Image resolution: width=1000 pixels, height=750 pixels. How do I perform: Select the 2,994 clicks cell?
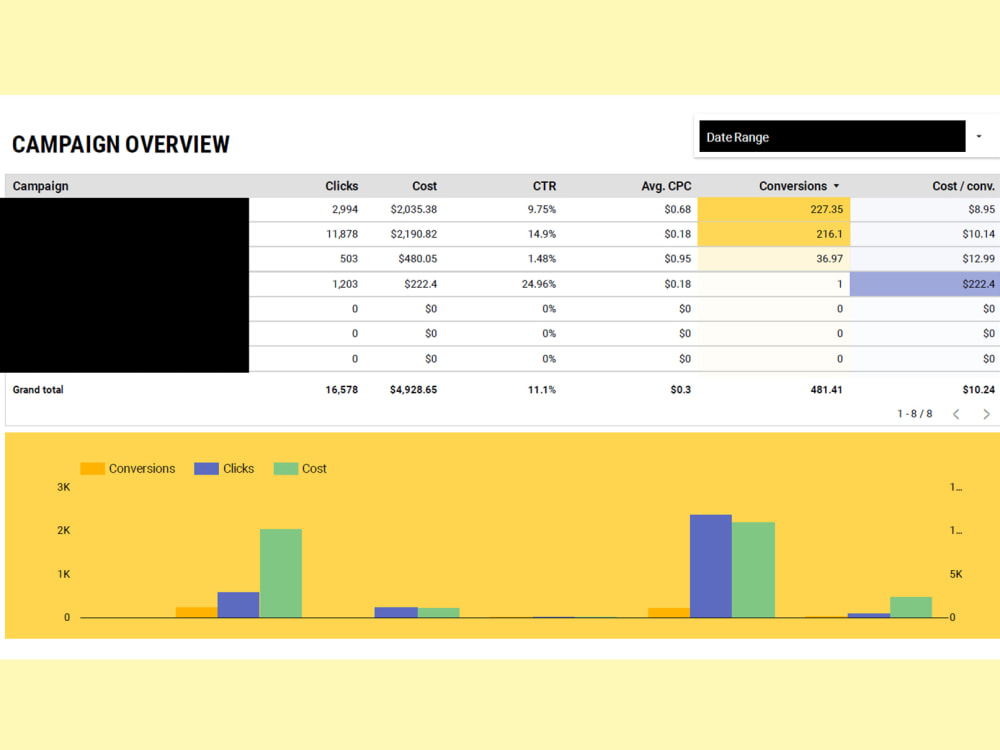344,209
